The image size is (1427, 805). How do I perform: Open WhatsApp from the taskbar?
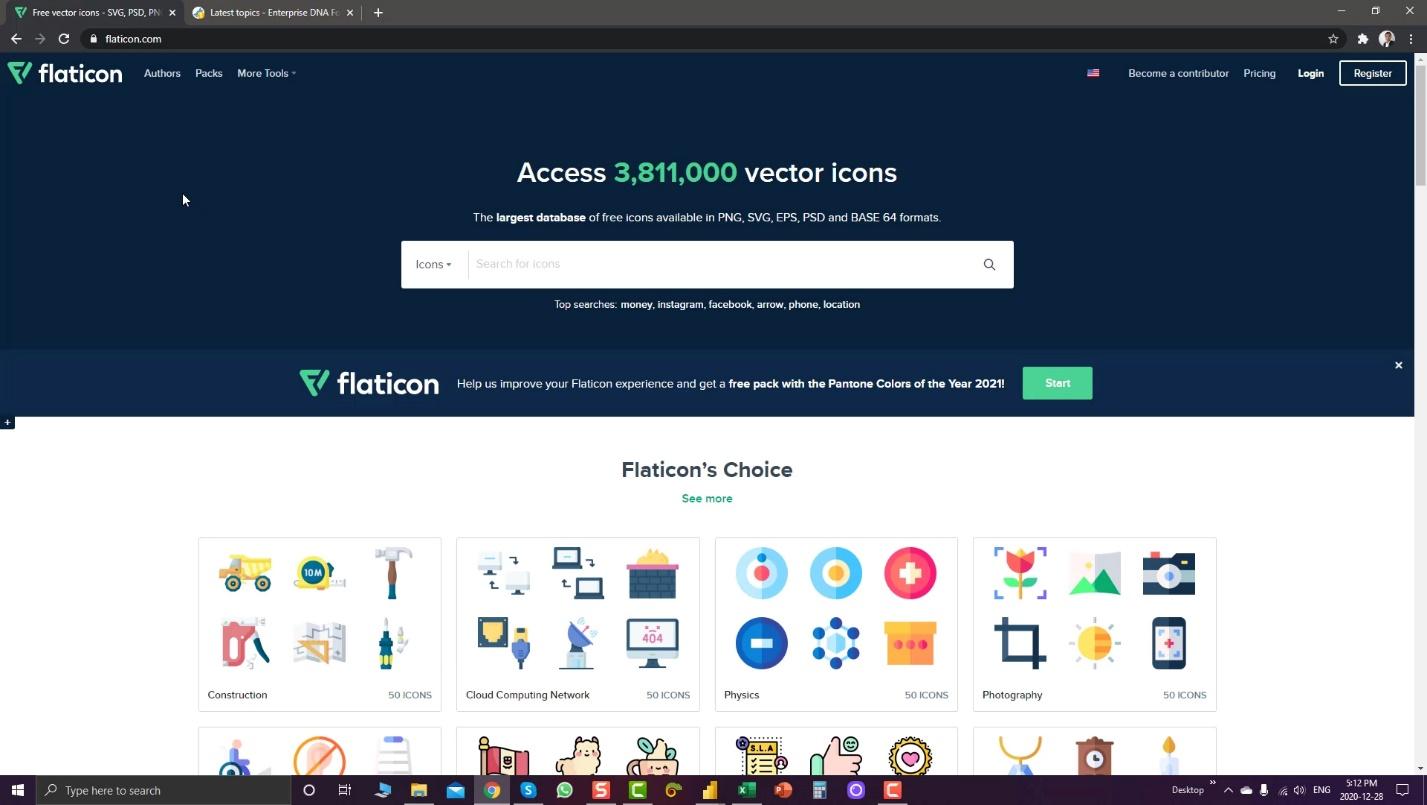pos(565,790)
